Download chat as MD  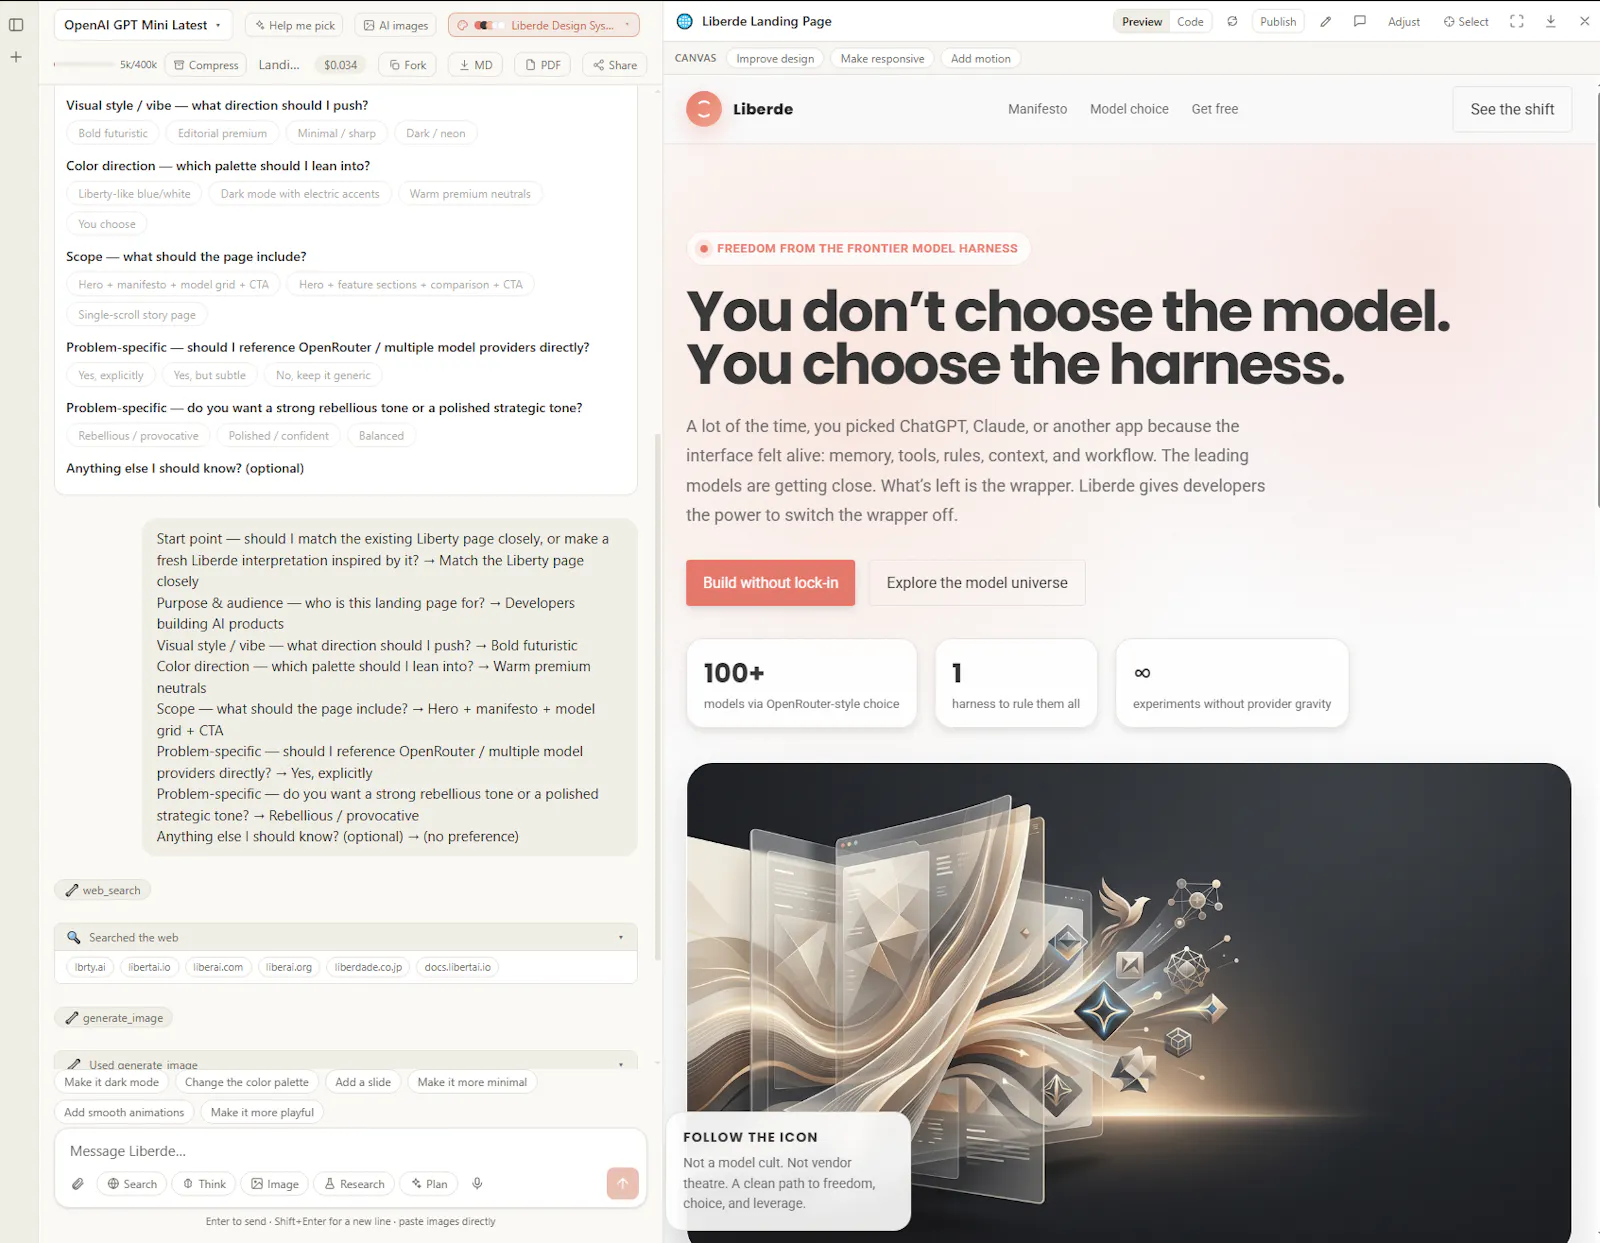click(475, 65)
